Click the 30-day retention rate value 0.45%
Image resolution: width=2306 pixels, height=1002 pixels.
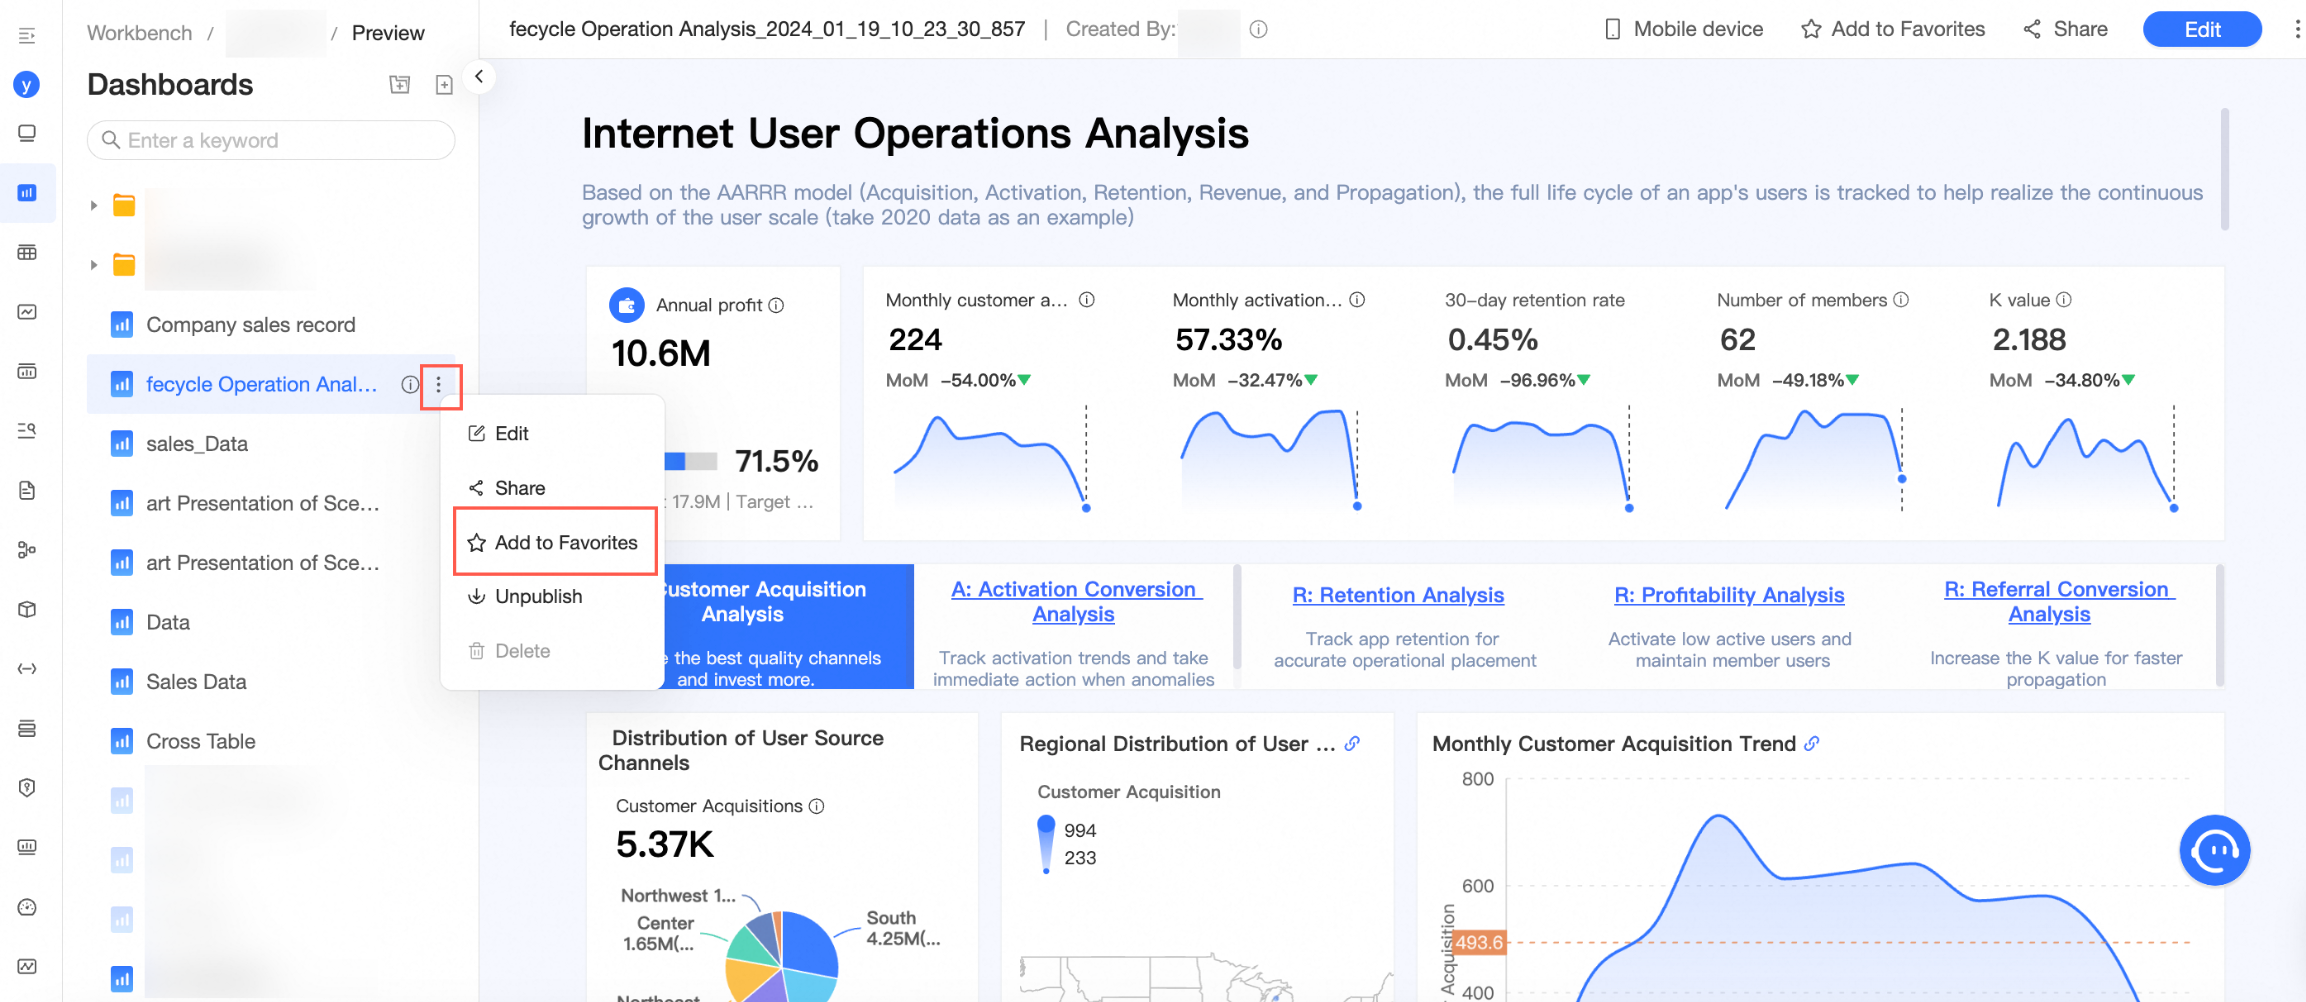pos(1493,340)
